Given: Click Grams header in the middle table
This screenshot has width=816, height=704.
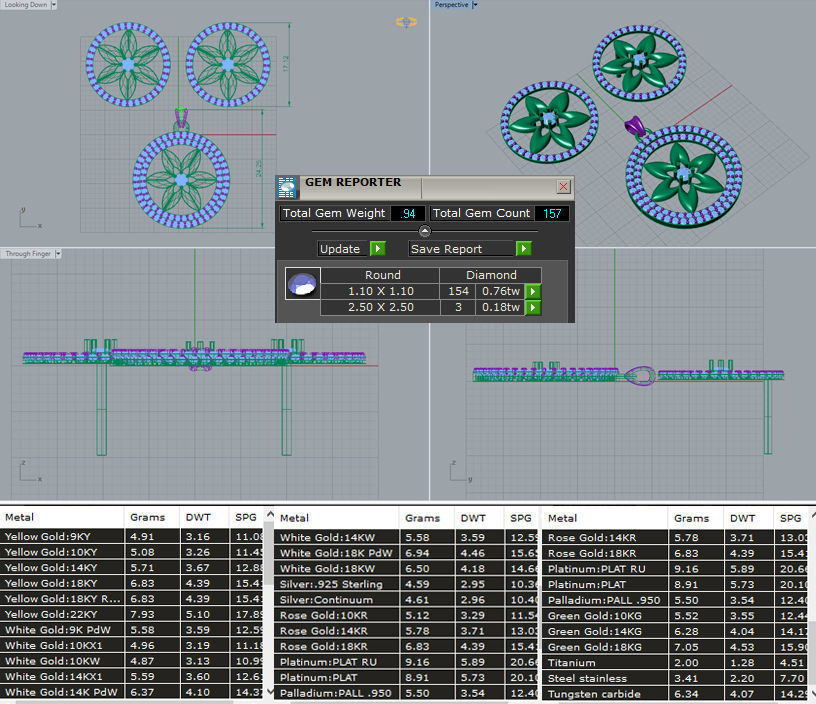Looking at the screenshot, I should coord(422,518).
